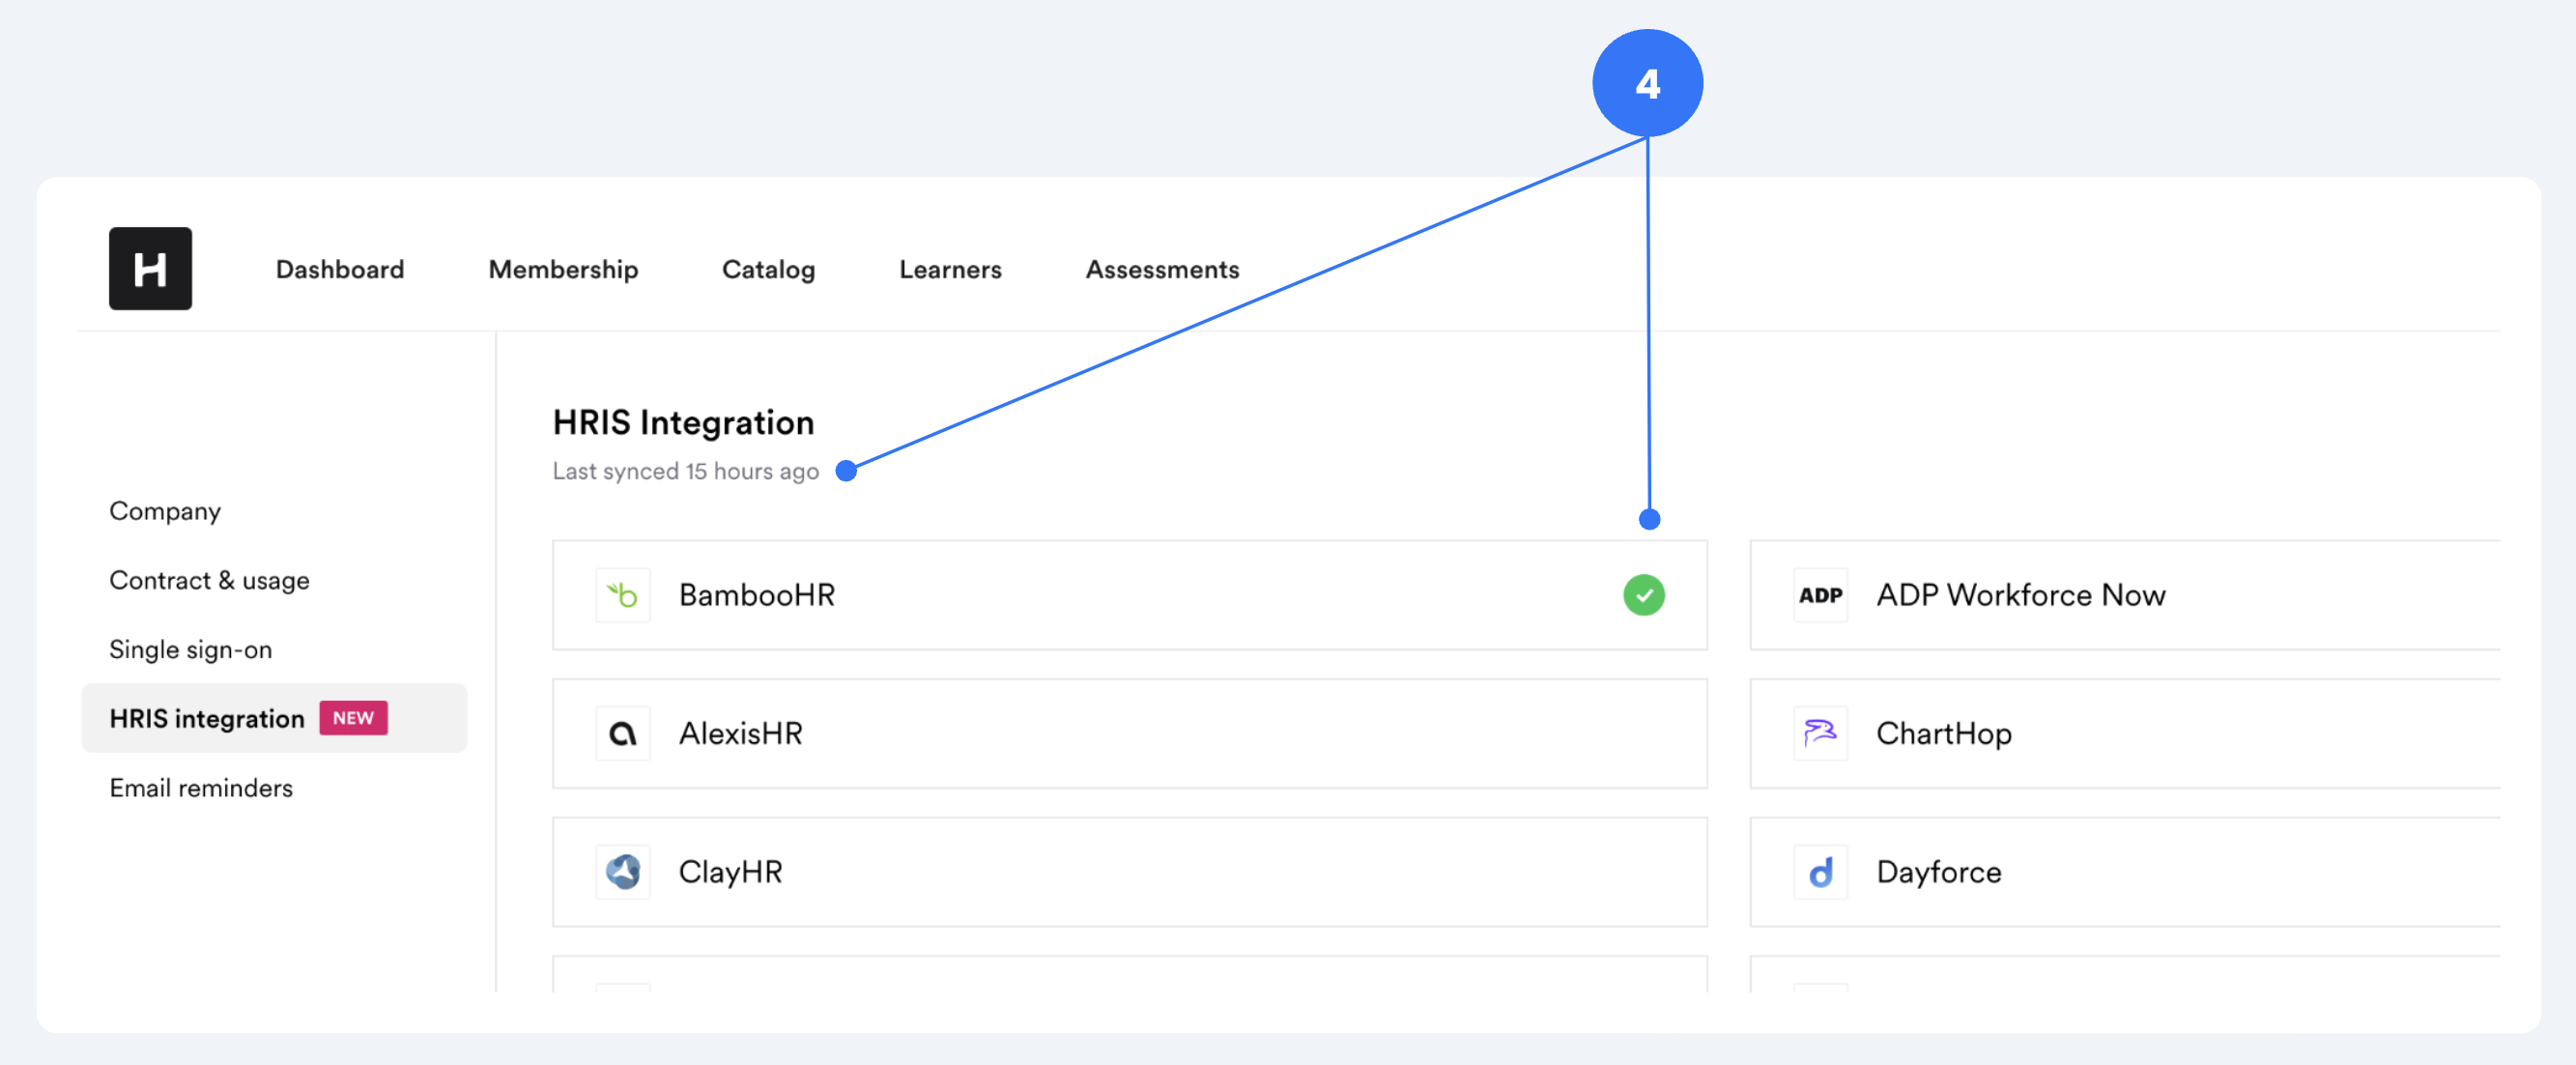This screenshot has height=1065, width=2576.
Task: Select the Dayforce integration card
Action: tap(2125, 872)
